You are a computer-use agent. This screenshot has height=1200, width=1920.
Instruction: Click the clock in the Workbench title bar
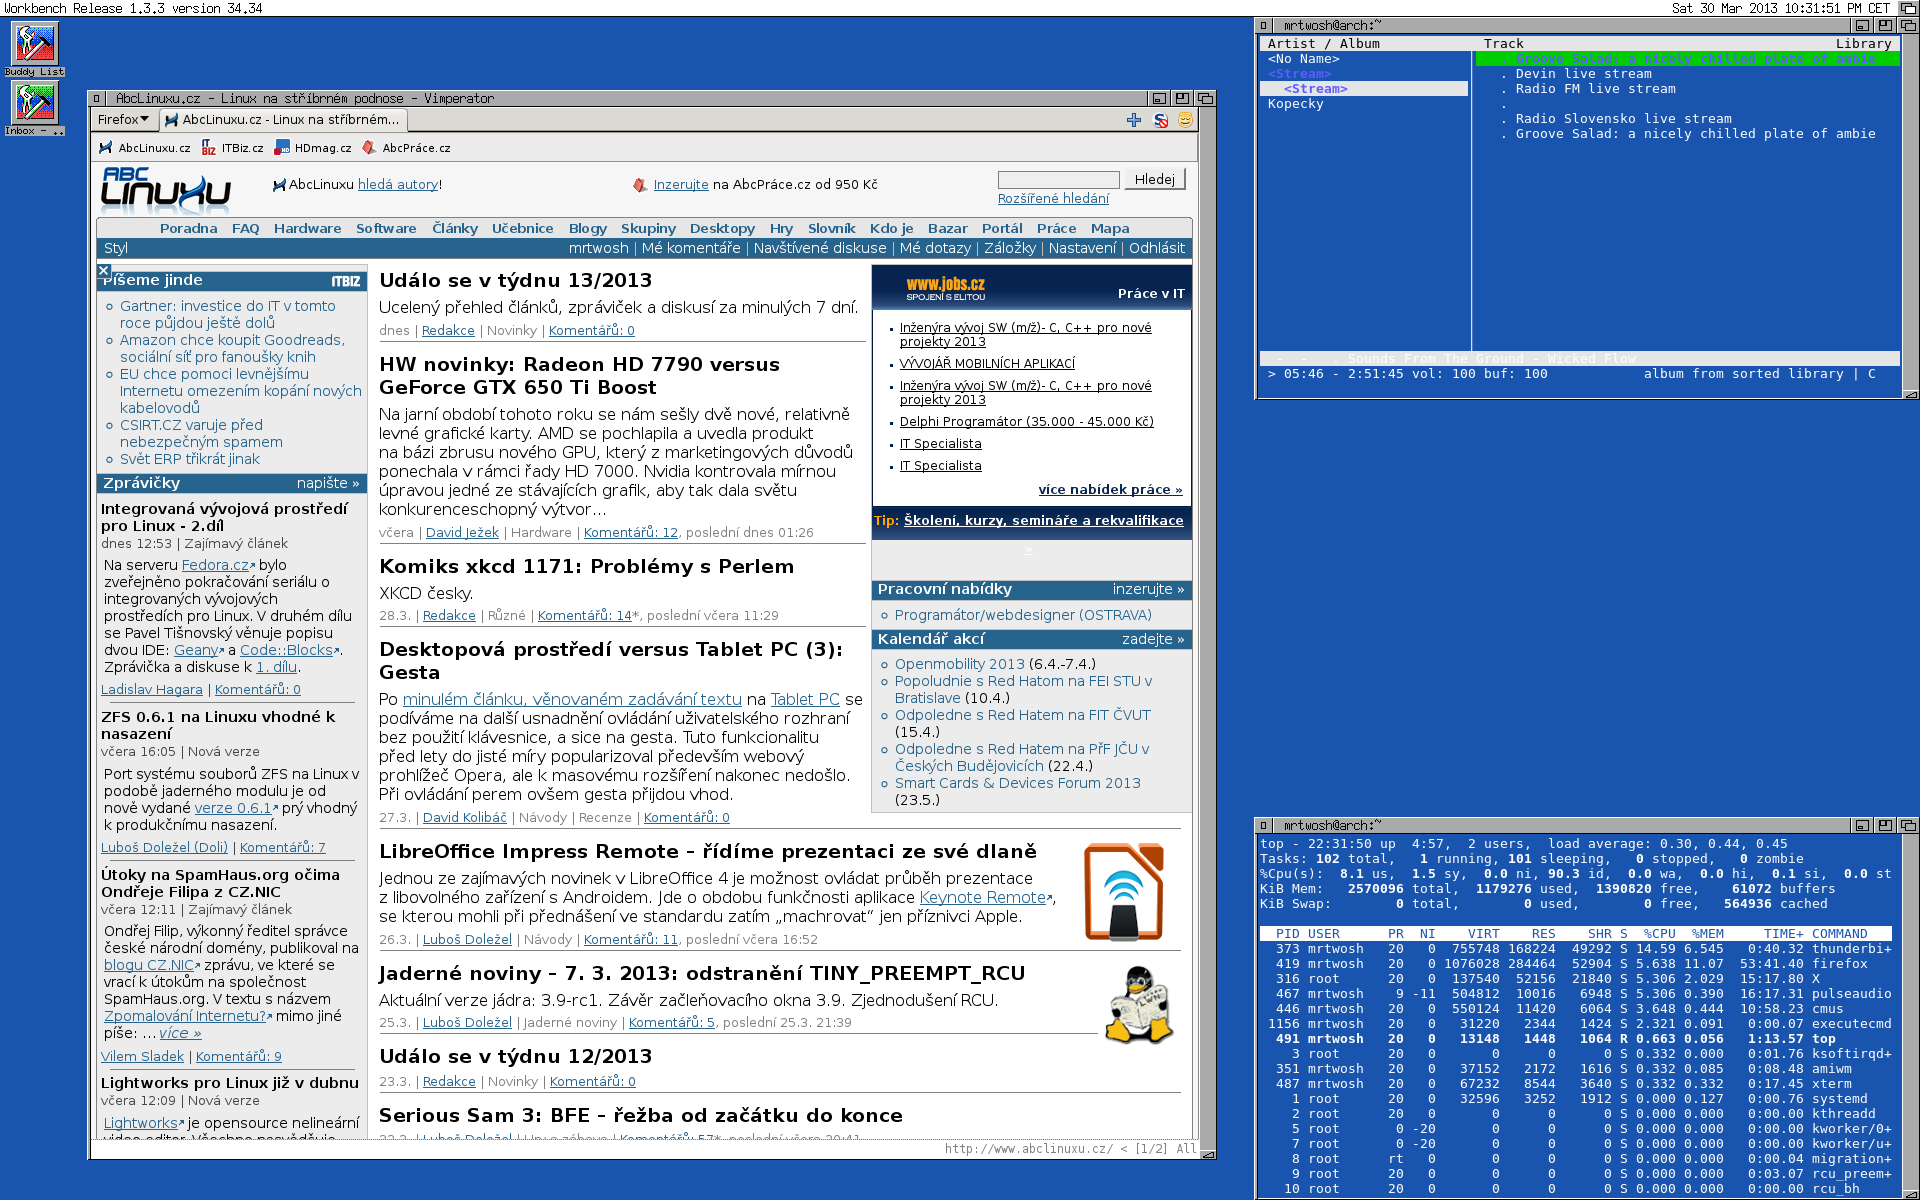1782,8
